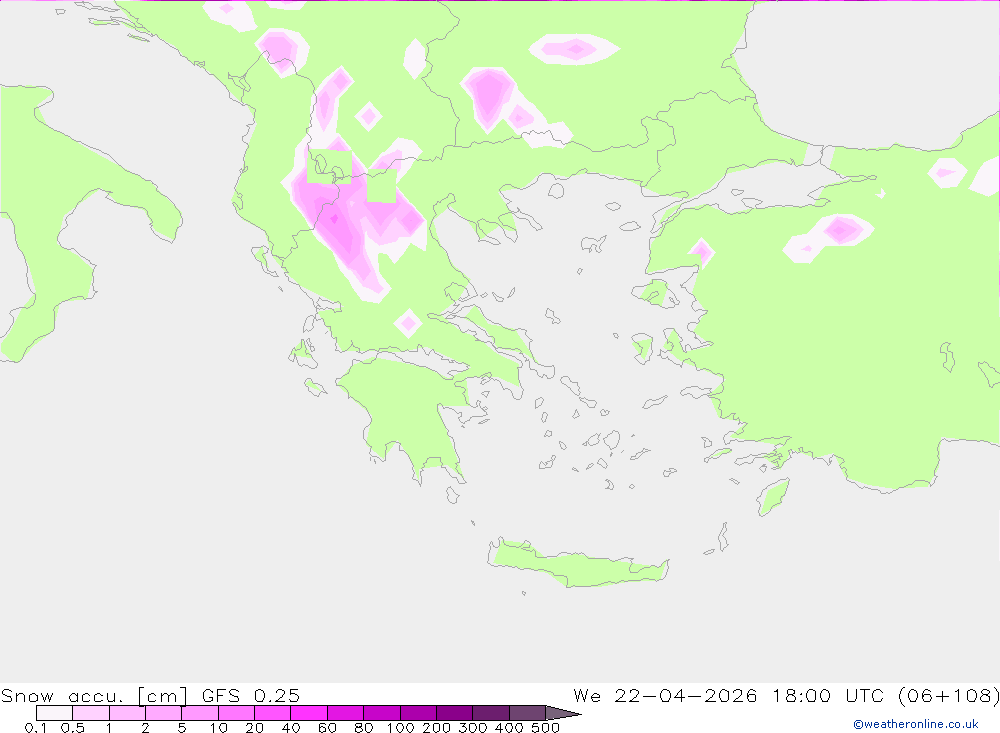Click the legend label '100'
Image resolution: width=1000 pixels, height=733 pixels.
[x=401, y=727]
